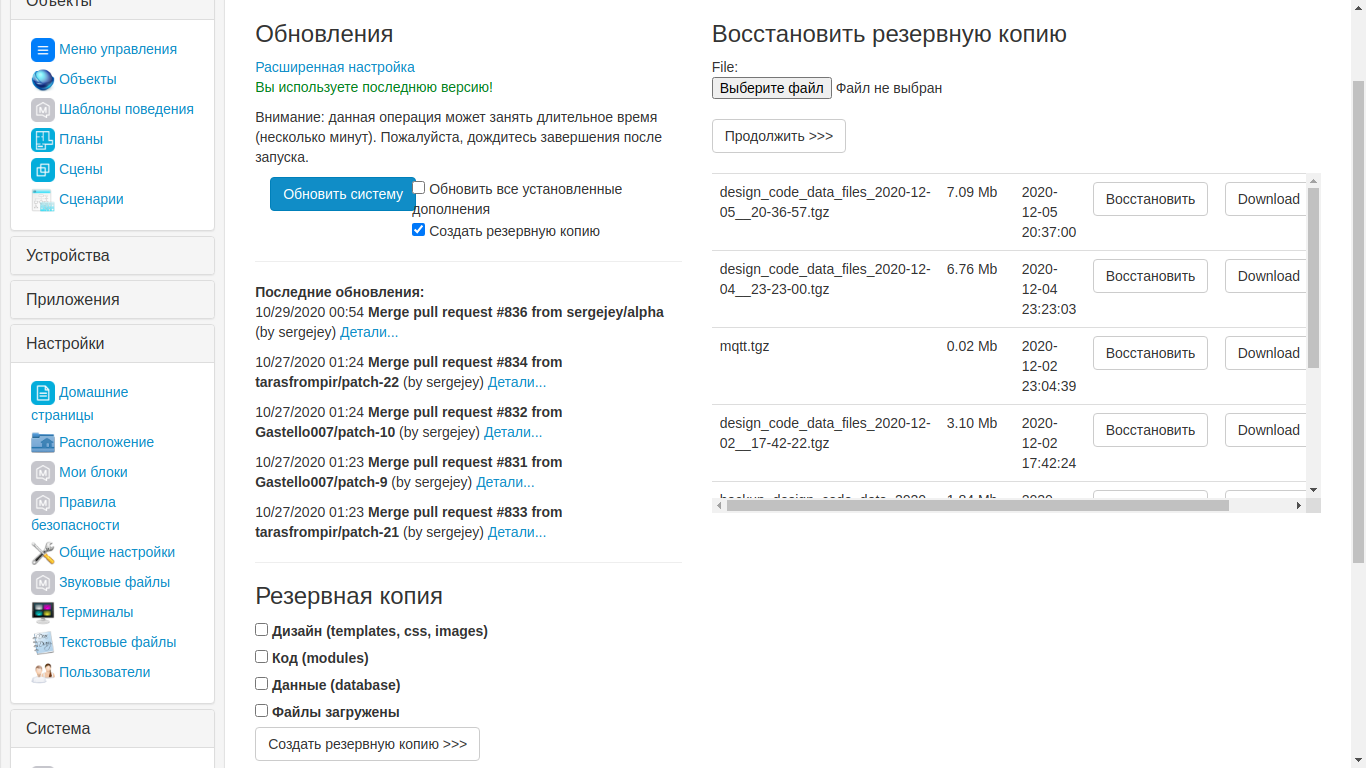
Task: Enable updating all installed extensions
Action: tap(418, 187)
